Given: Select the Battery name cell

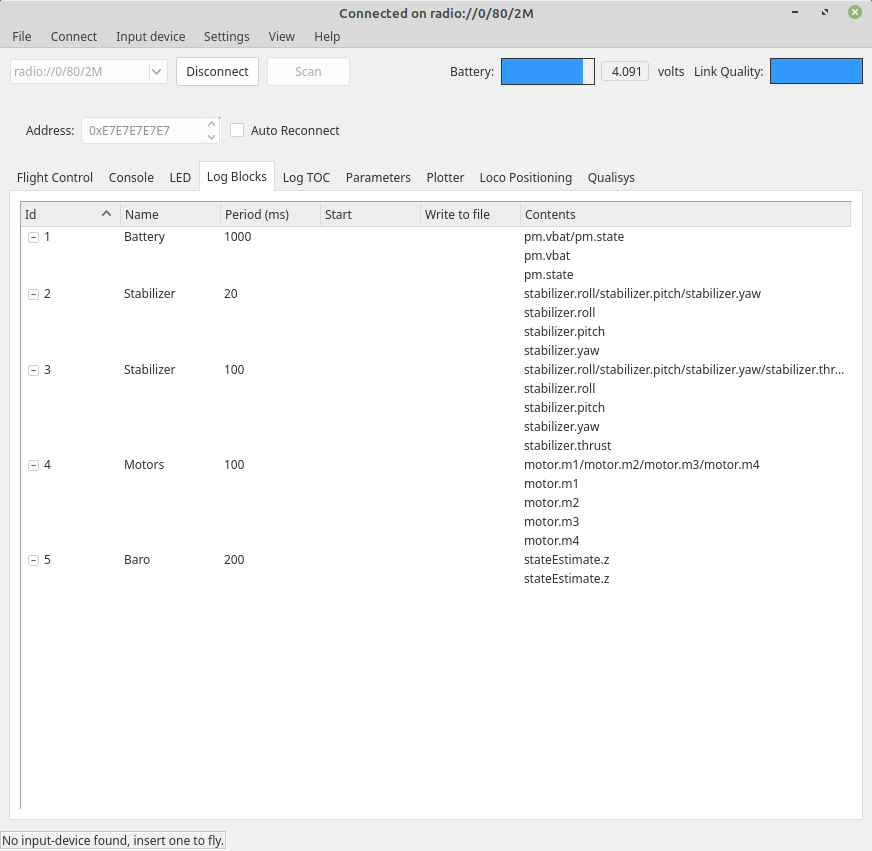Looking at the screenshot, I should pyautogui.click(x=145, y=237).
